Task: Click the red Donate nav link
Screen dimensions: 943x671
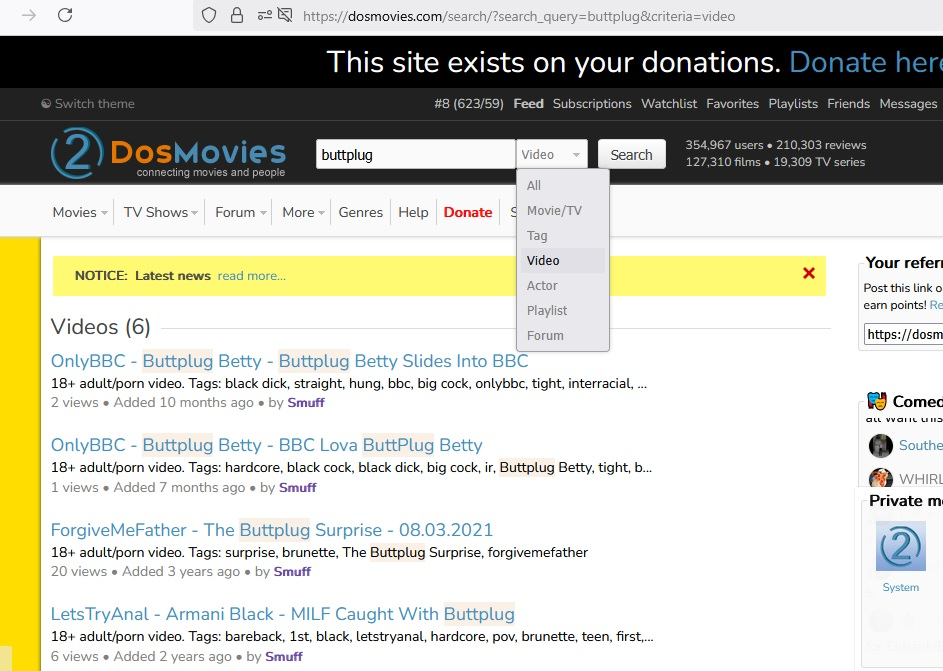Action: pyautogui.click(x=468, y=212)
